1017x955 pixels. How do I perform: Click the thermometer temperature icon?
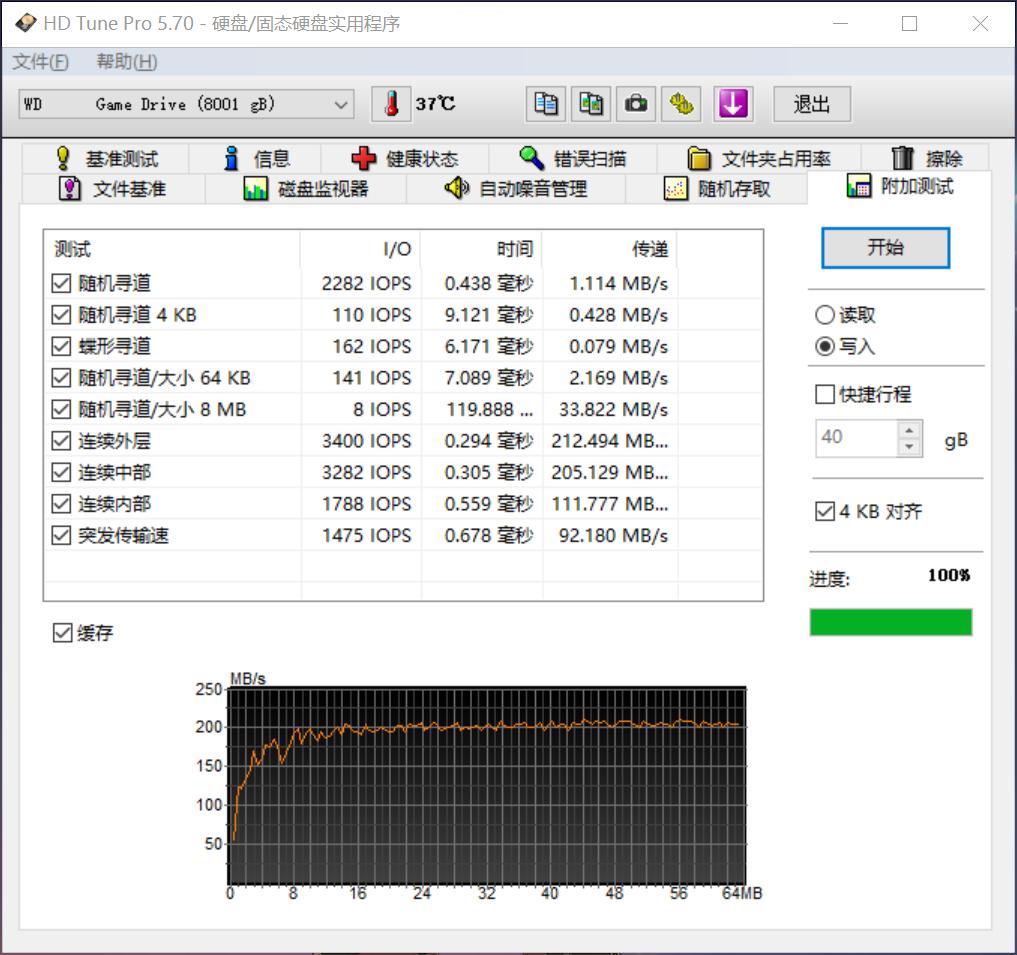point(390,102)
